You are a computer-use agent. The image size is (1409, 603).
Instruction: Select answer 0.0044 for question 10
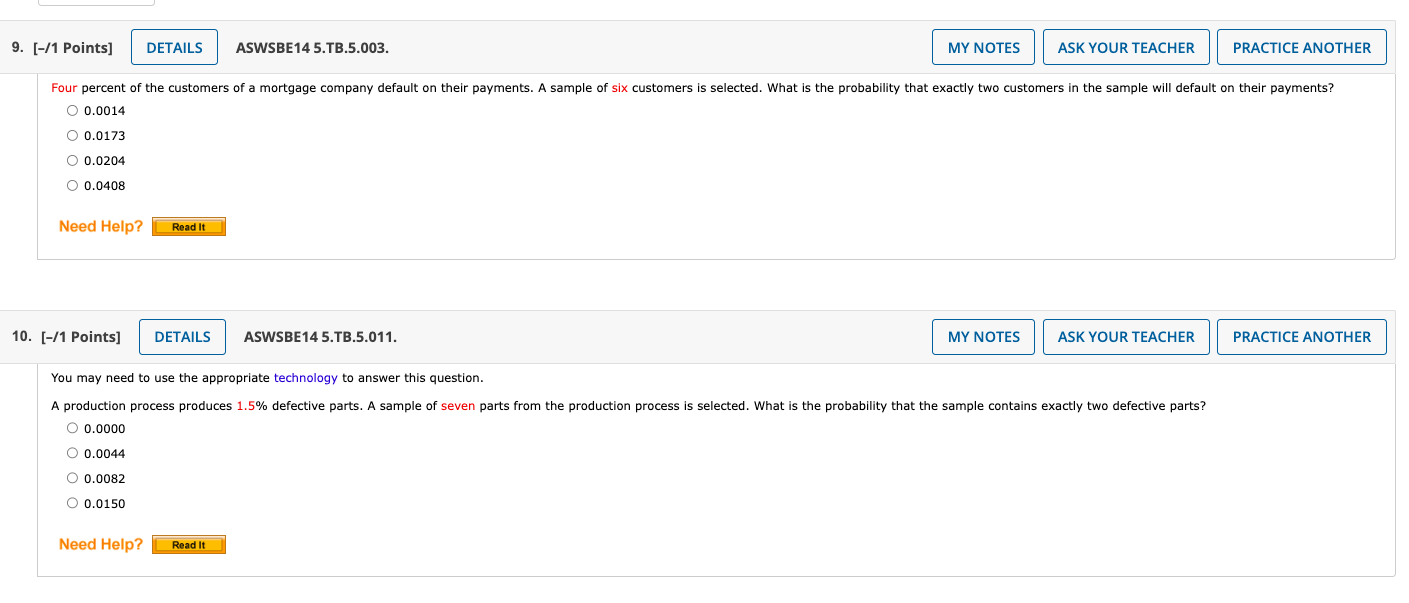(x=71, y=453)
